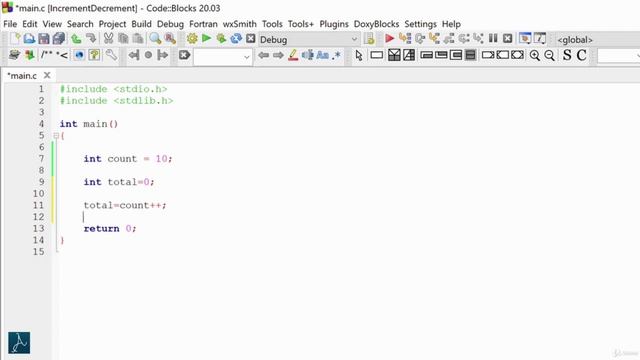Jump to the previous bookmark icon
Image resolution: width=640 pixels, height=360 pixels.
click(134, 55)
